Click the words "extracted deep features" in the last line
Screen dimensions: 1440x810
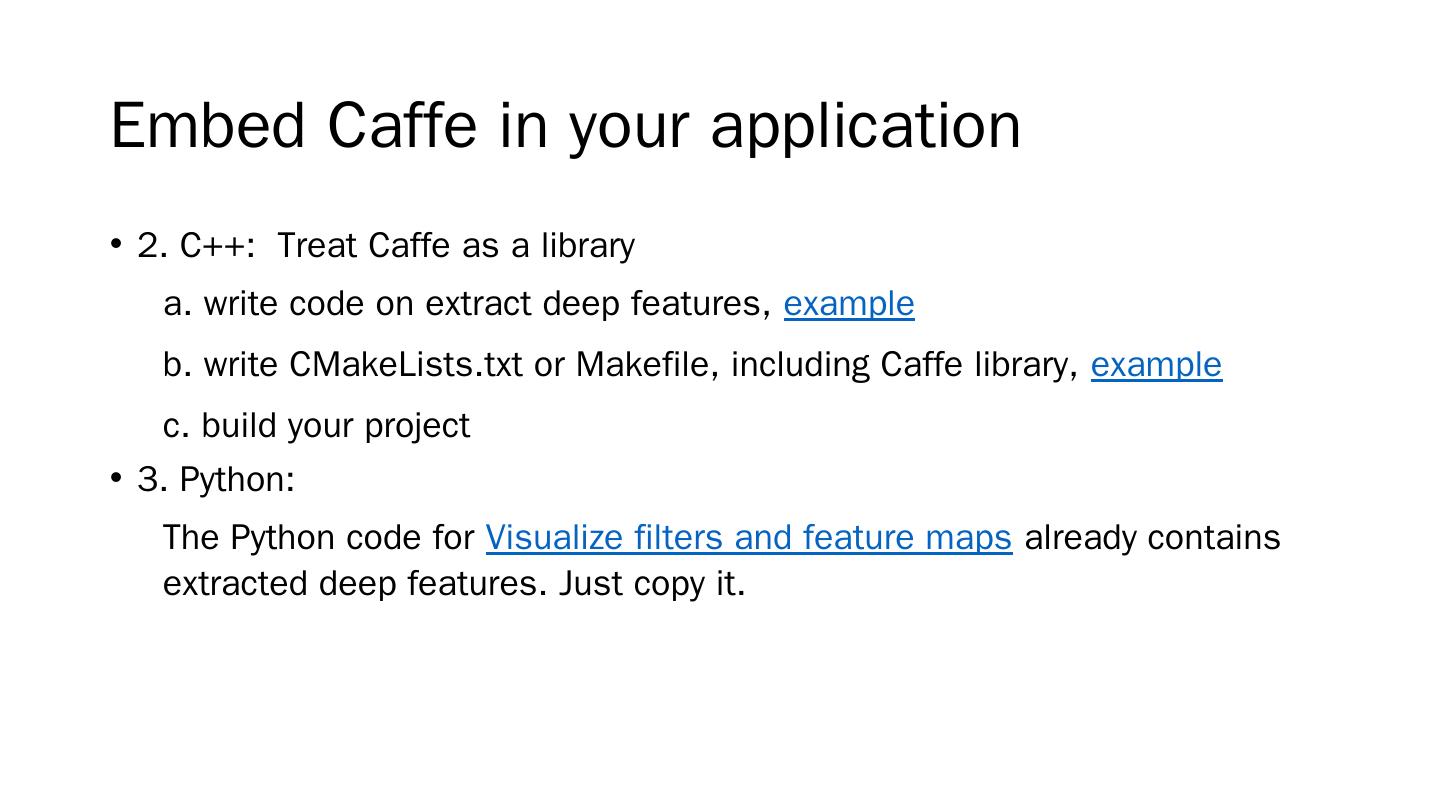354,583
